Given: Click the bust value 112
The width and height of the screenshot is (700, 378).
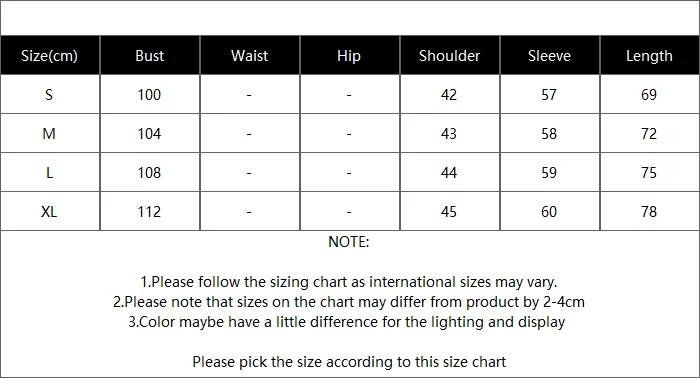Looking at the screenshot, I should click(x=149, y=212).
